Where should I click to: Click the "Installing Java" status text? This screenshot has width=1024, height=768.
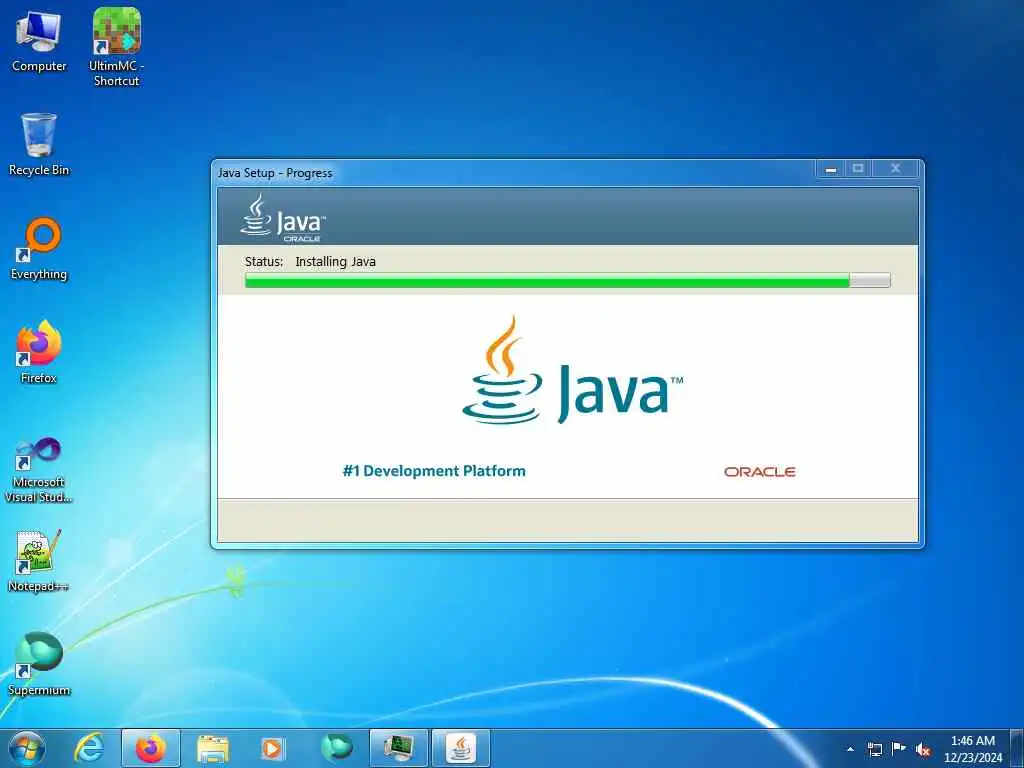pos(336,262)
